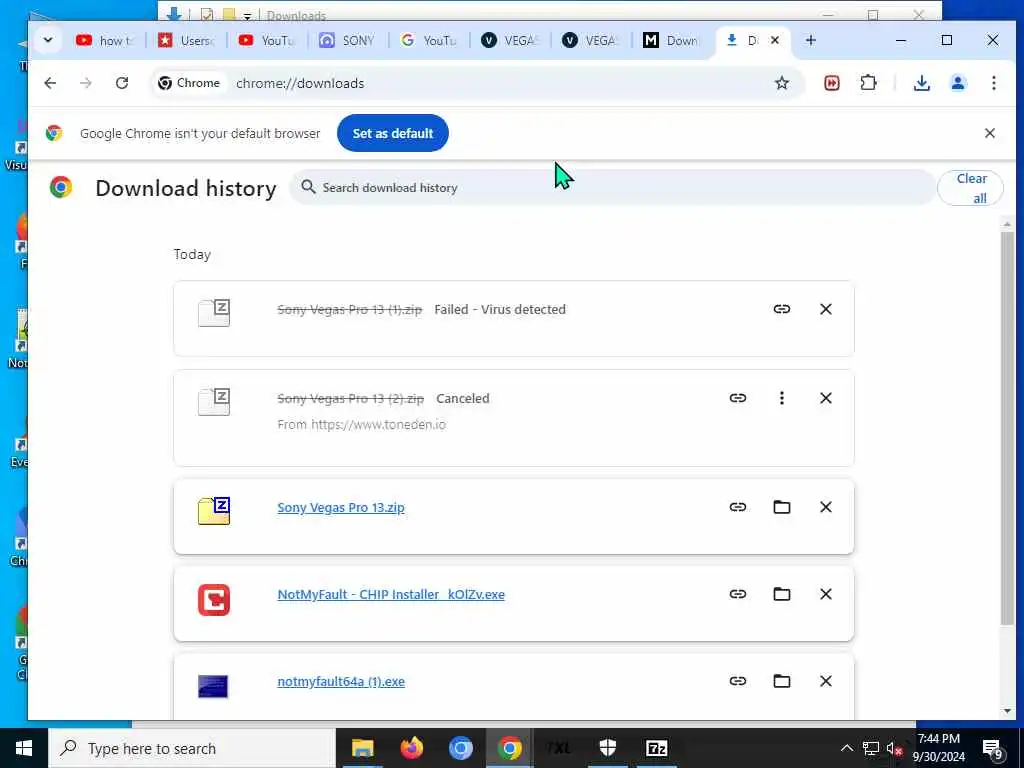Show the downloads bubble in toolbar

click(x=921, y=83)
